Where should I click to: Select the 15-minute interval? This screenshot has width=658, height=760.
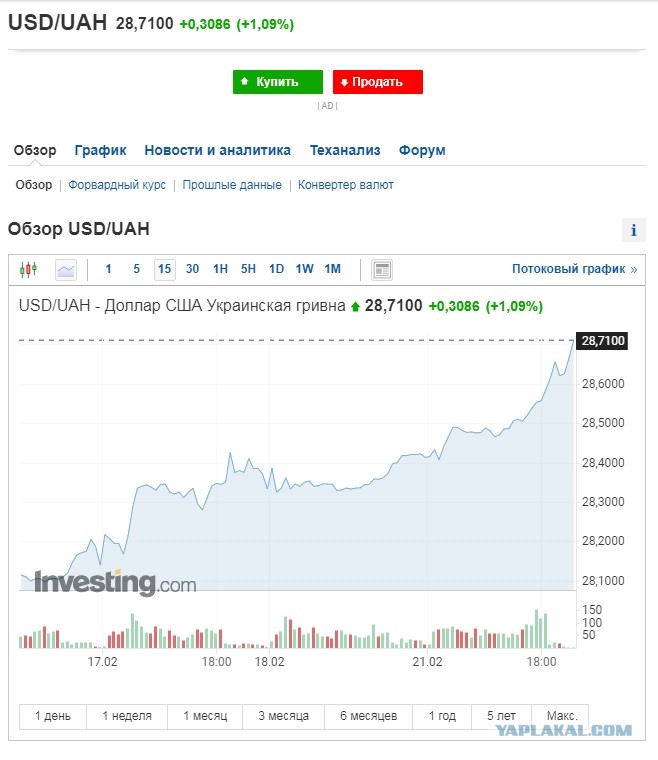point(164,269)
